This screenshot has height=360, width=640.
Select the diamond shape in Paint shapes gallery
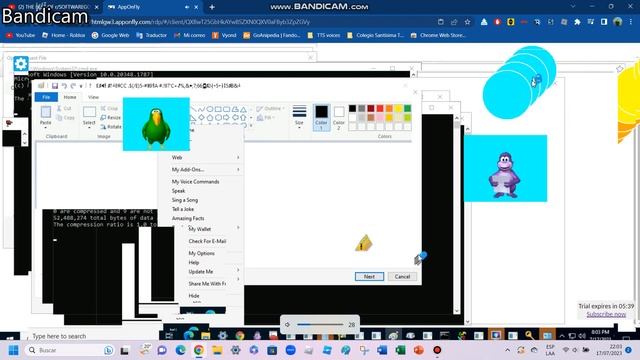pos(202,118)
